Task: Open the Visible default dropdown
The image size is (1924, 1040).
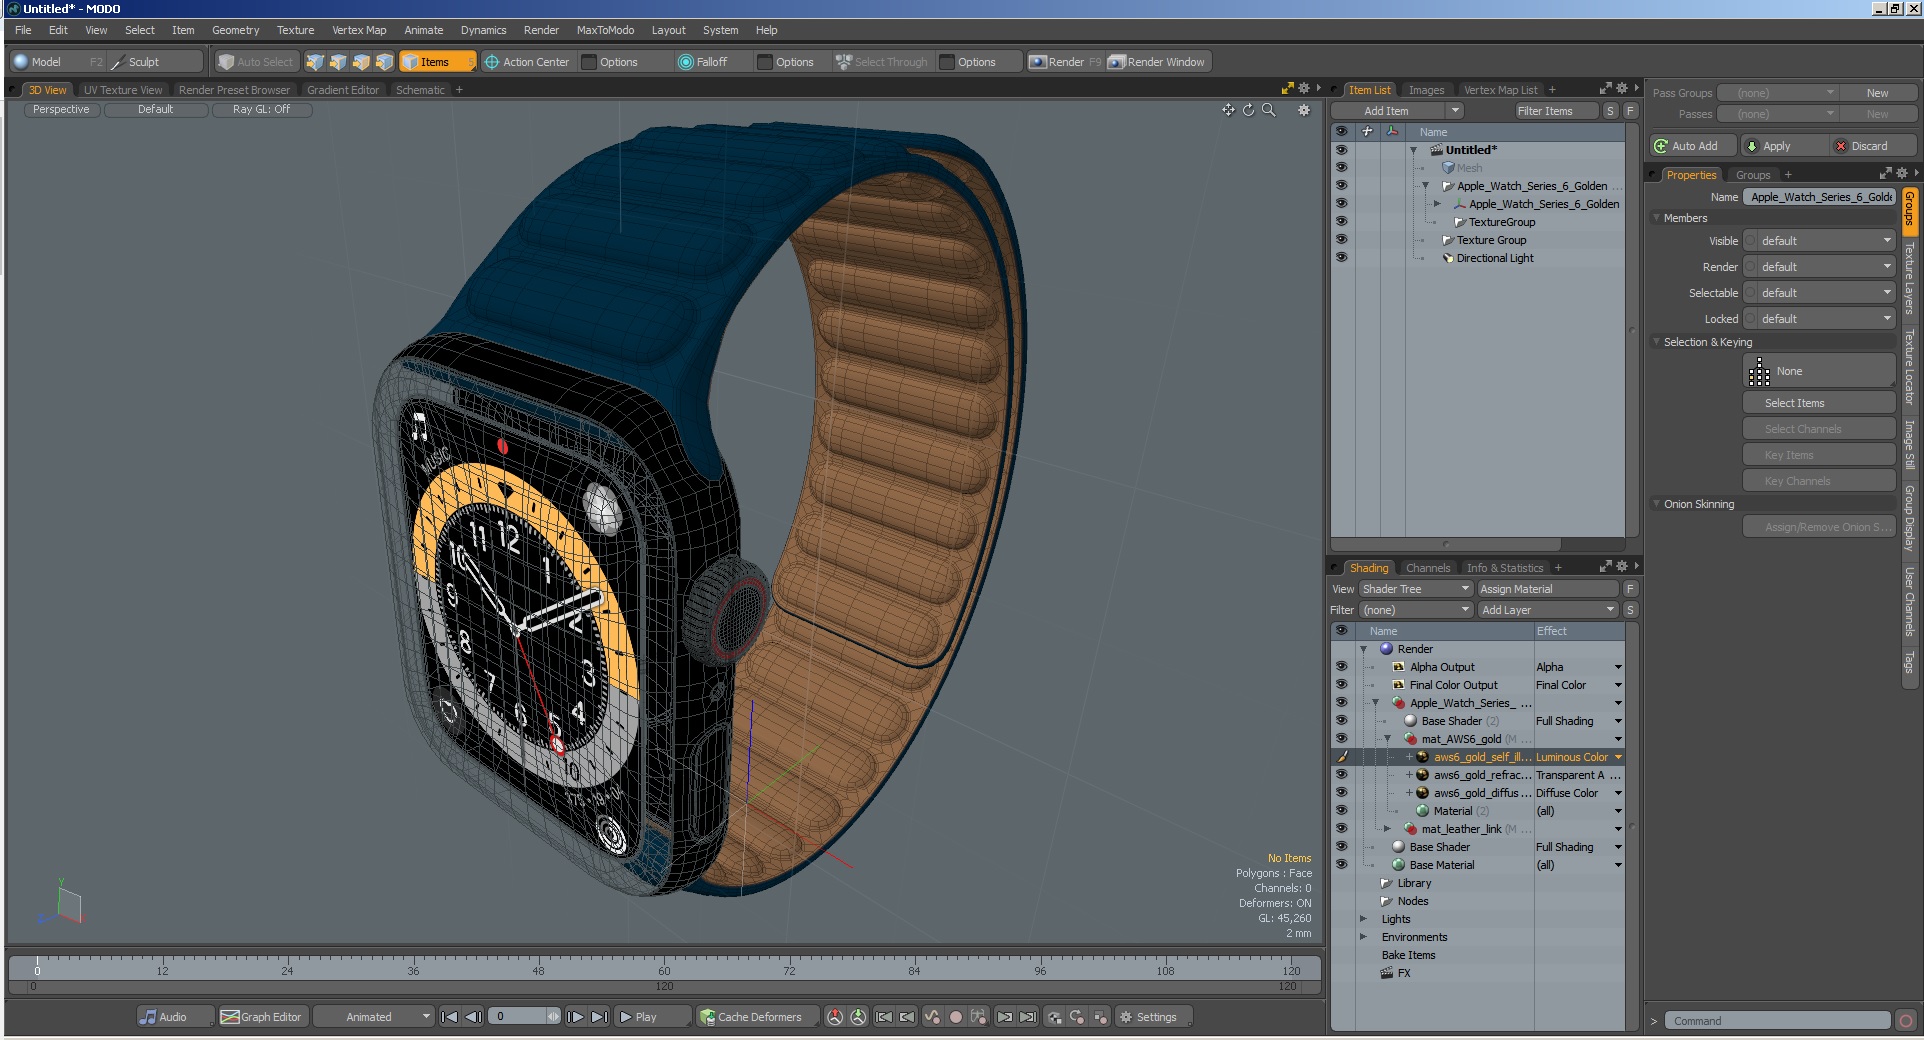Action: point(1820,241)
